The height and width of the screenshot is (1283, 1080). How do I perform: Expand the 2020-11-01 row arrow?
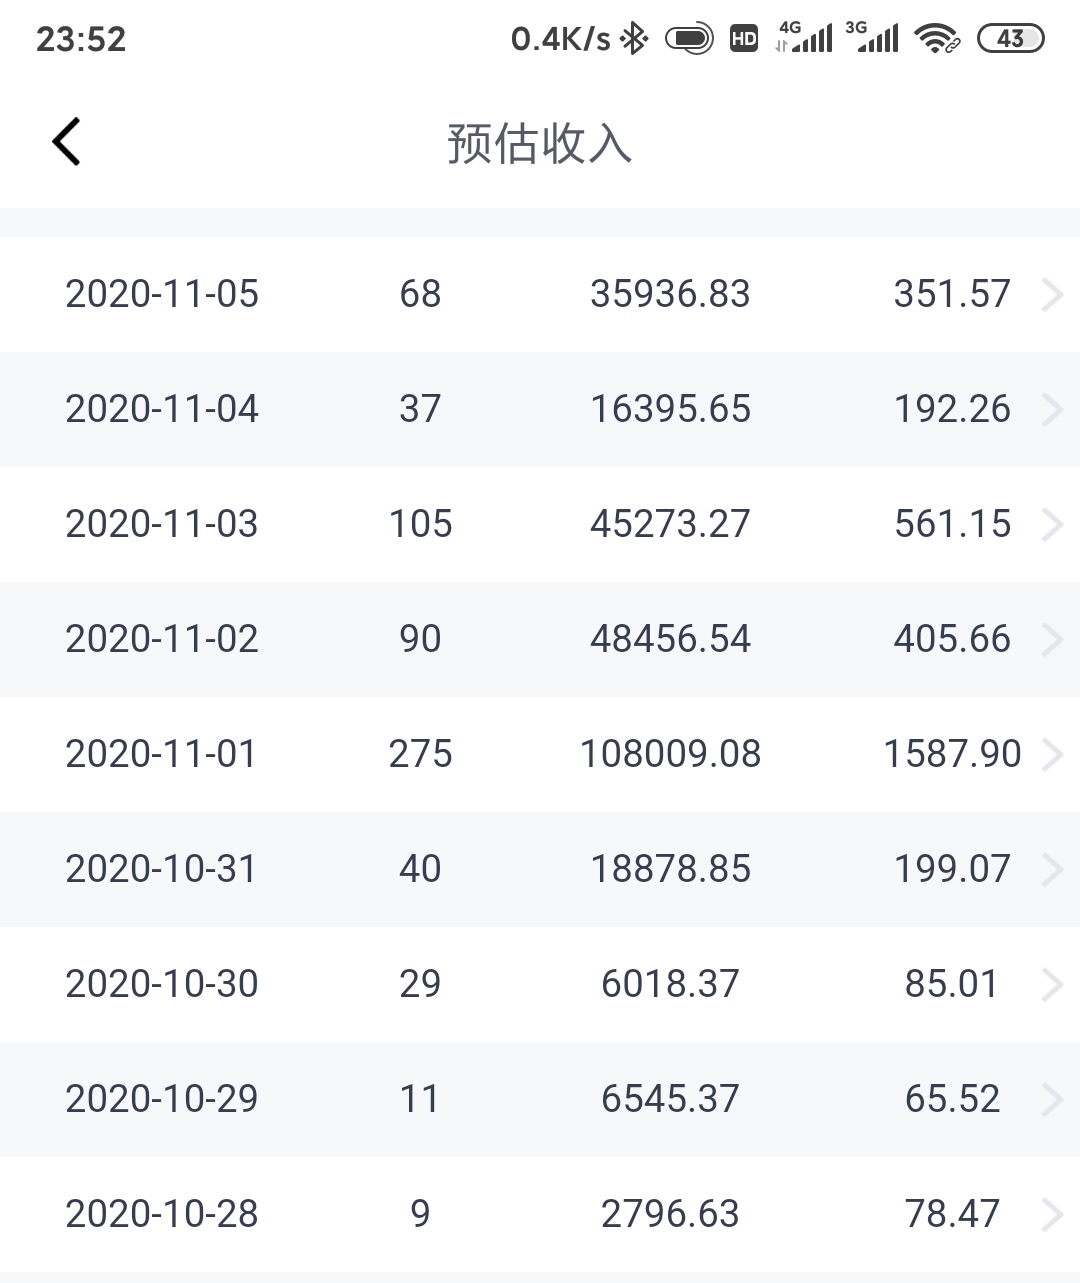coord(1051,755)
